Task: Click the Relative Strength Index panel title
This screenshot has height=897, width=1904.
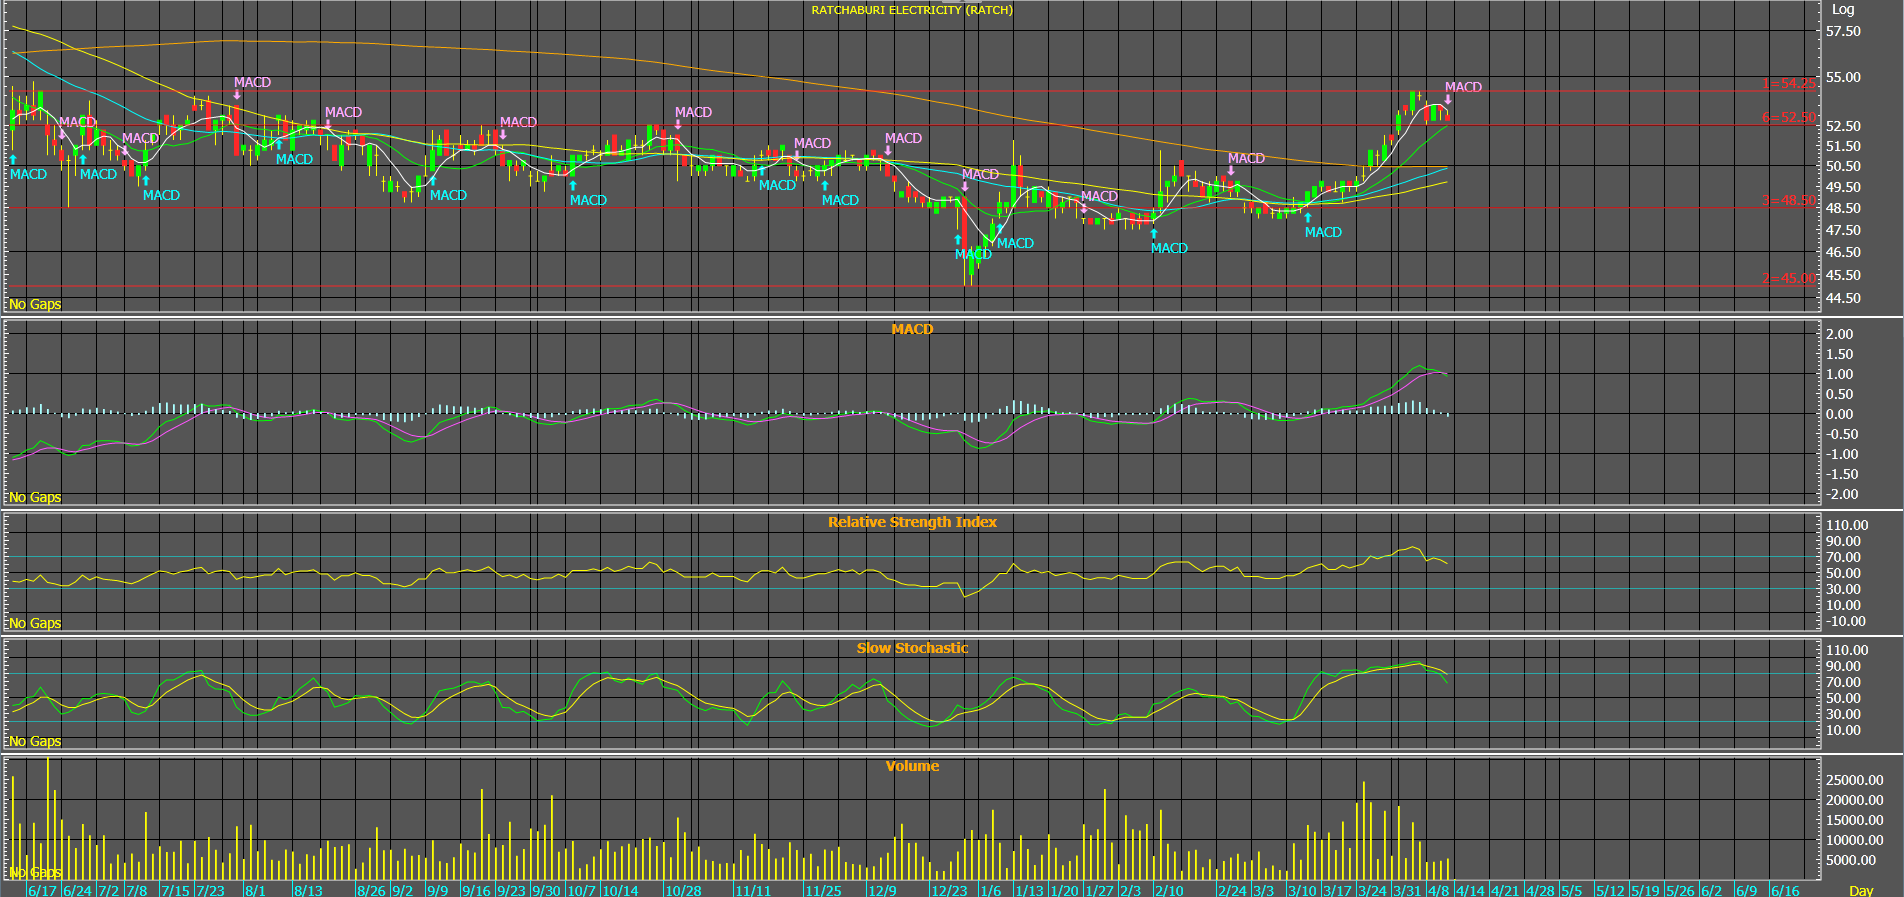Action: (x=912, y=522)
